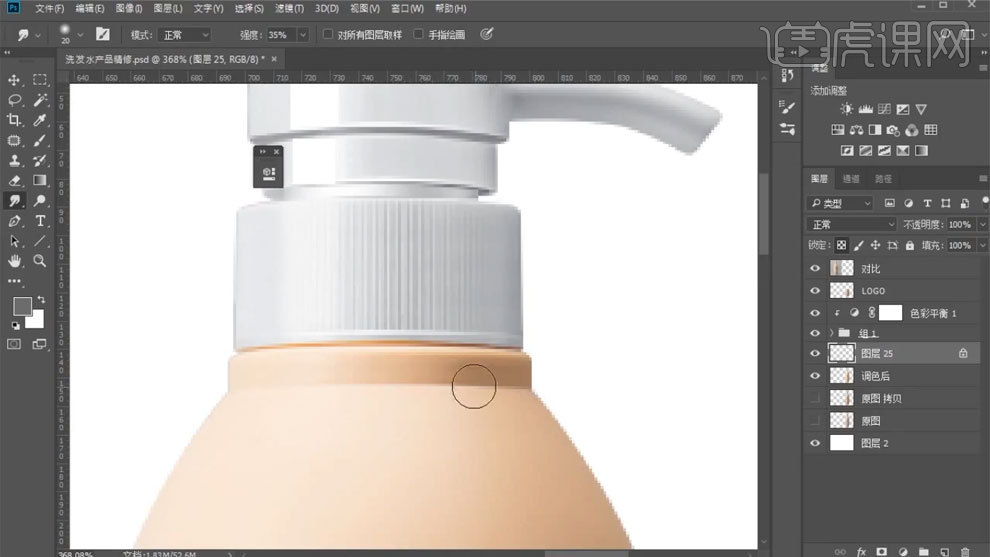Viewport: 990px width, 557px height.
Task: Enable sample all layers checkbox
Action: pos(328,34)
